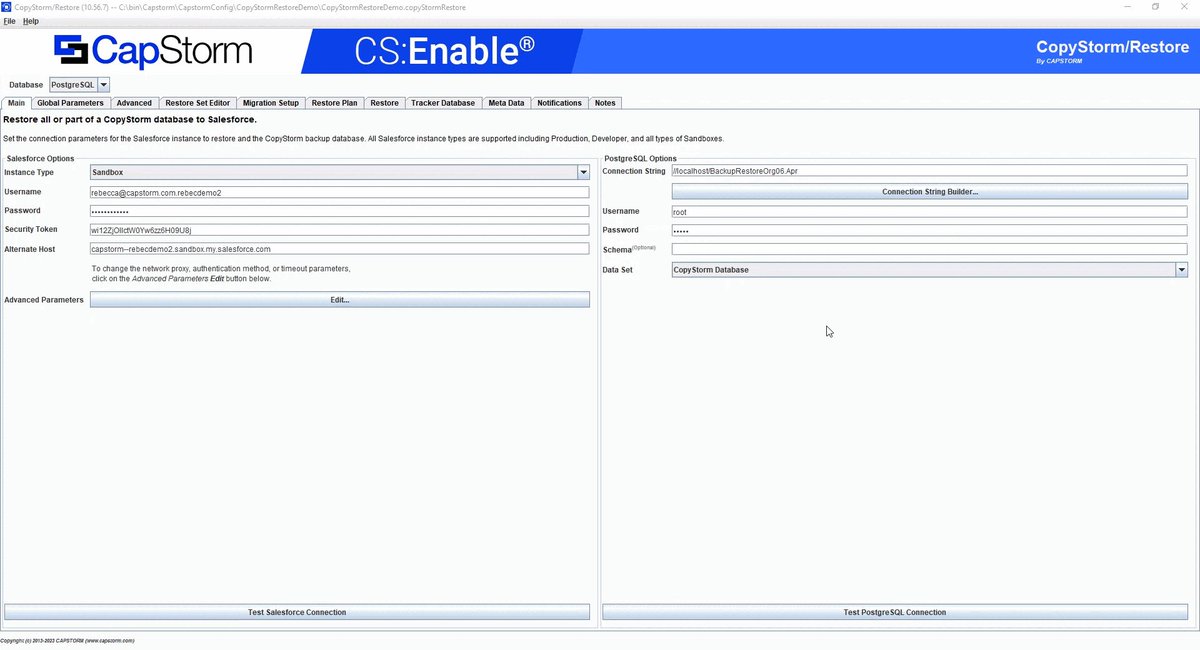This screenshot has width=1200, height=650.
Task: Click the 'Advanced Parameters' label
Action: click(x=44, y=300)
